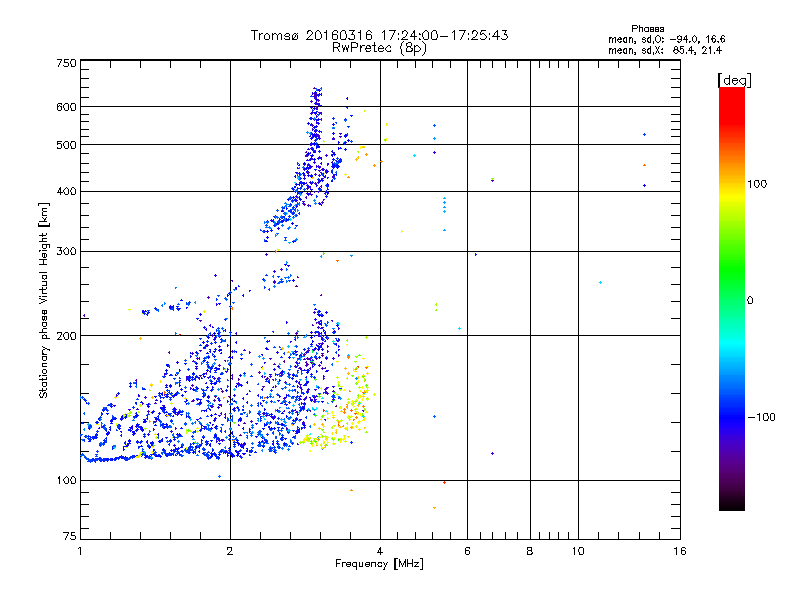Viewport: 800px width, 600px height.
Task: Click the y-axis '100' tick label
Action: [67, 480]
